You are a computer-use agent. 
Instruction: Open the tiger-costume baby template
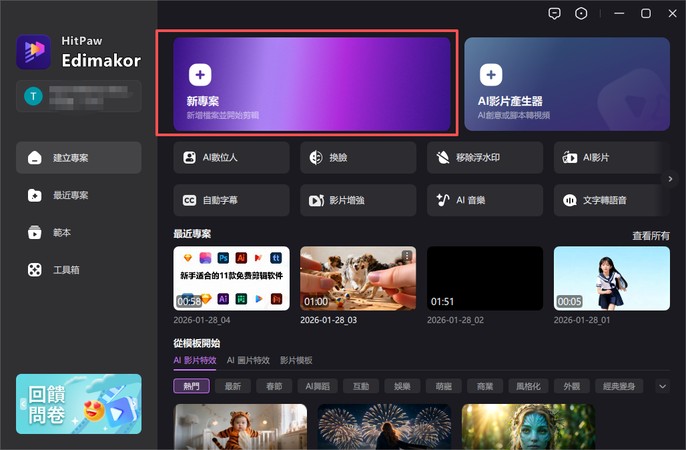[240, 427]
